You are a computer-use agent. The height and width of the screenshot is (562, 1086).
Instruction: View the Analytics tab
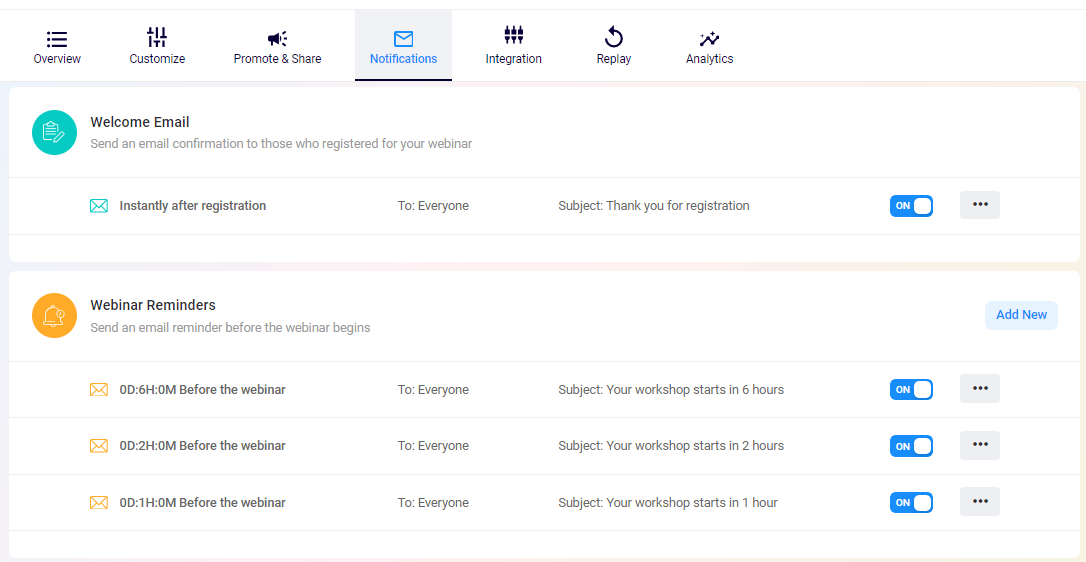coord(709,47)
